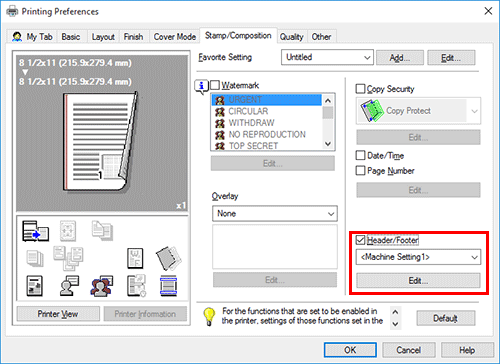Open the Quality tab
The image size is (500, 364).
(291, 37)
